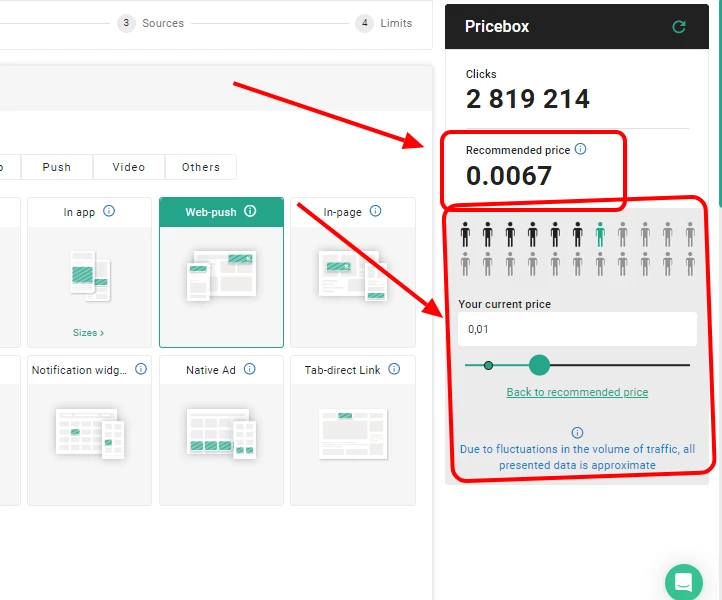The width and height of the screenshot is (722, 600).
Task: Click Back to recommended price link
Action: point(577,392)
